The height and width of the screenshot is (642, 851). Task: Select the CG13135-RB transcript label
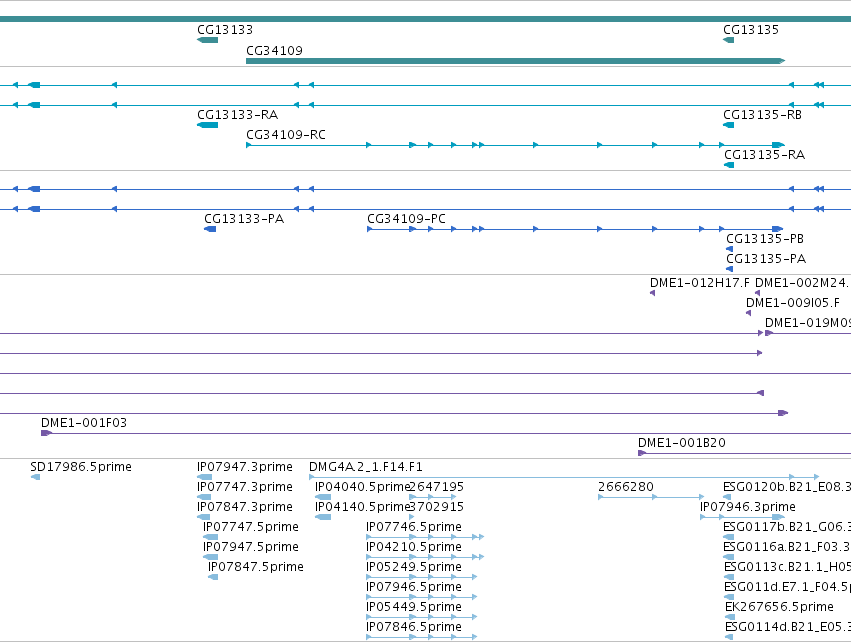click(762, 115)
